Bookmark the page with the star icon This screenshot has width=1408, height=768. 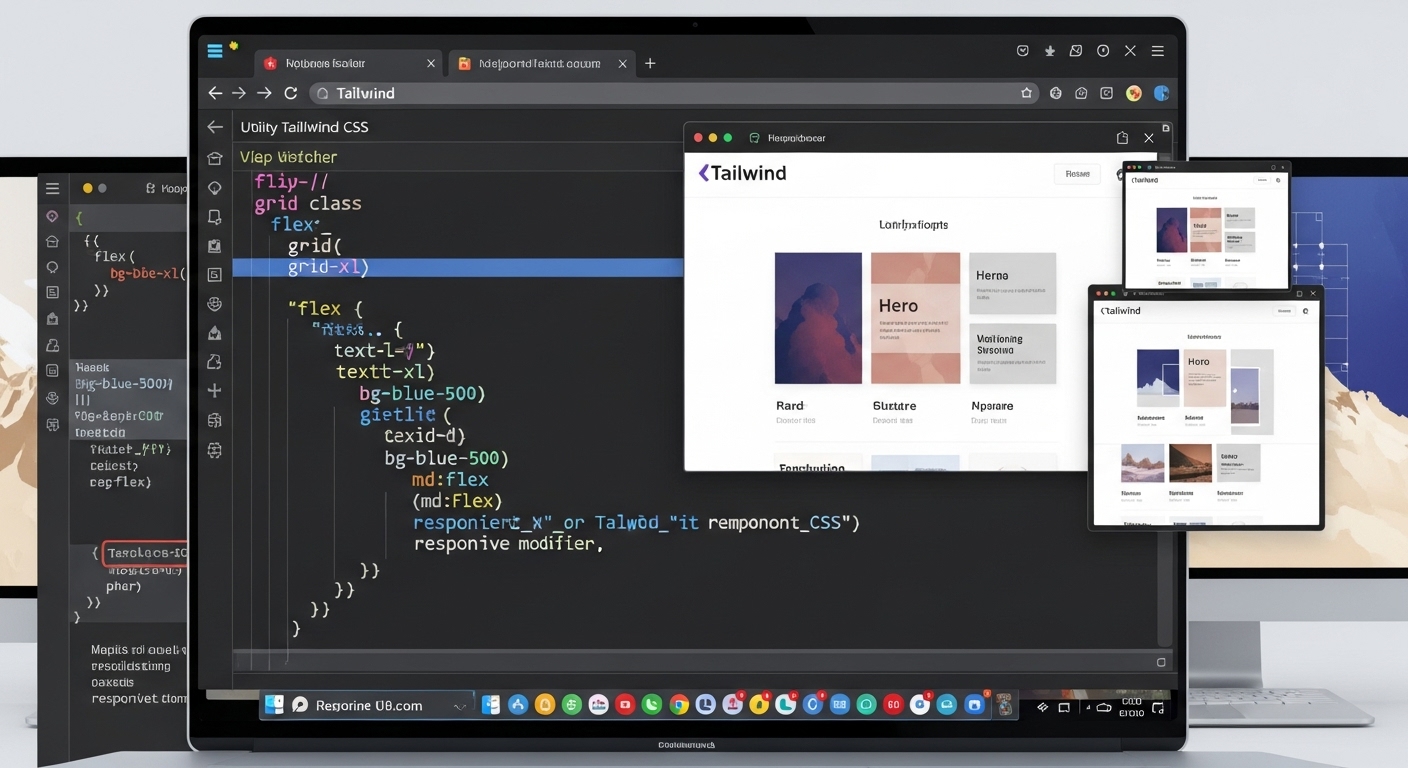[x=1027, y=93]
